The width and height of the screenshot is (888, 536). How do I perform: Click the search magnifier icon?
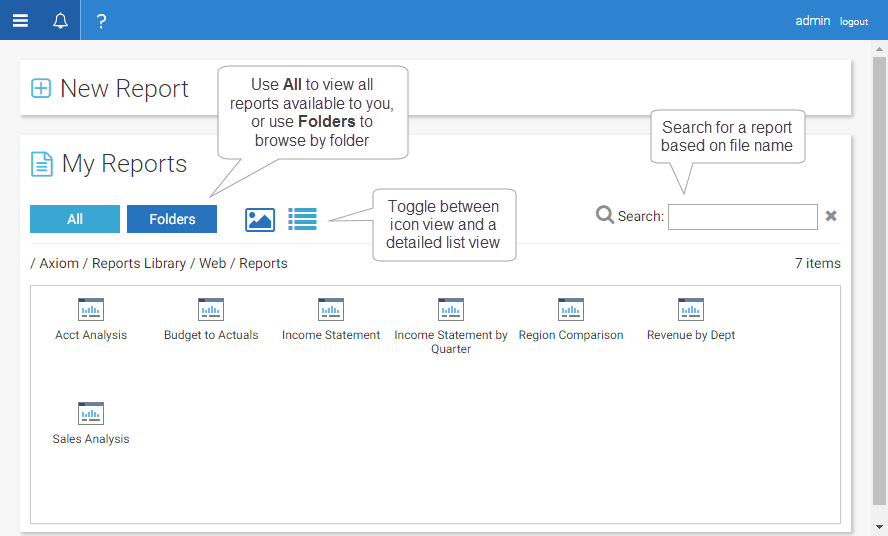coord(605,215)
